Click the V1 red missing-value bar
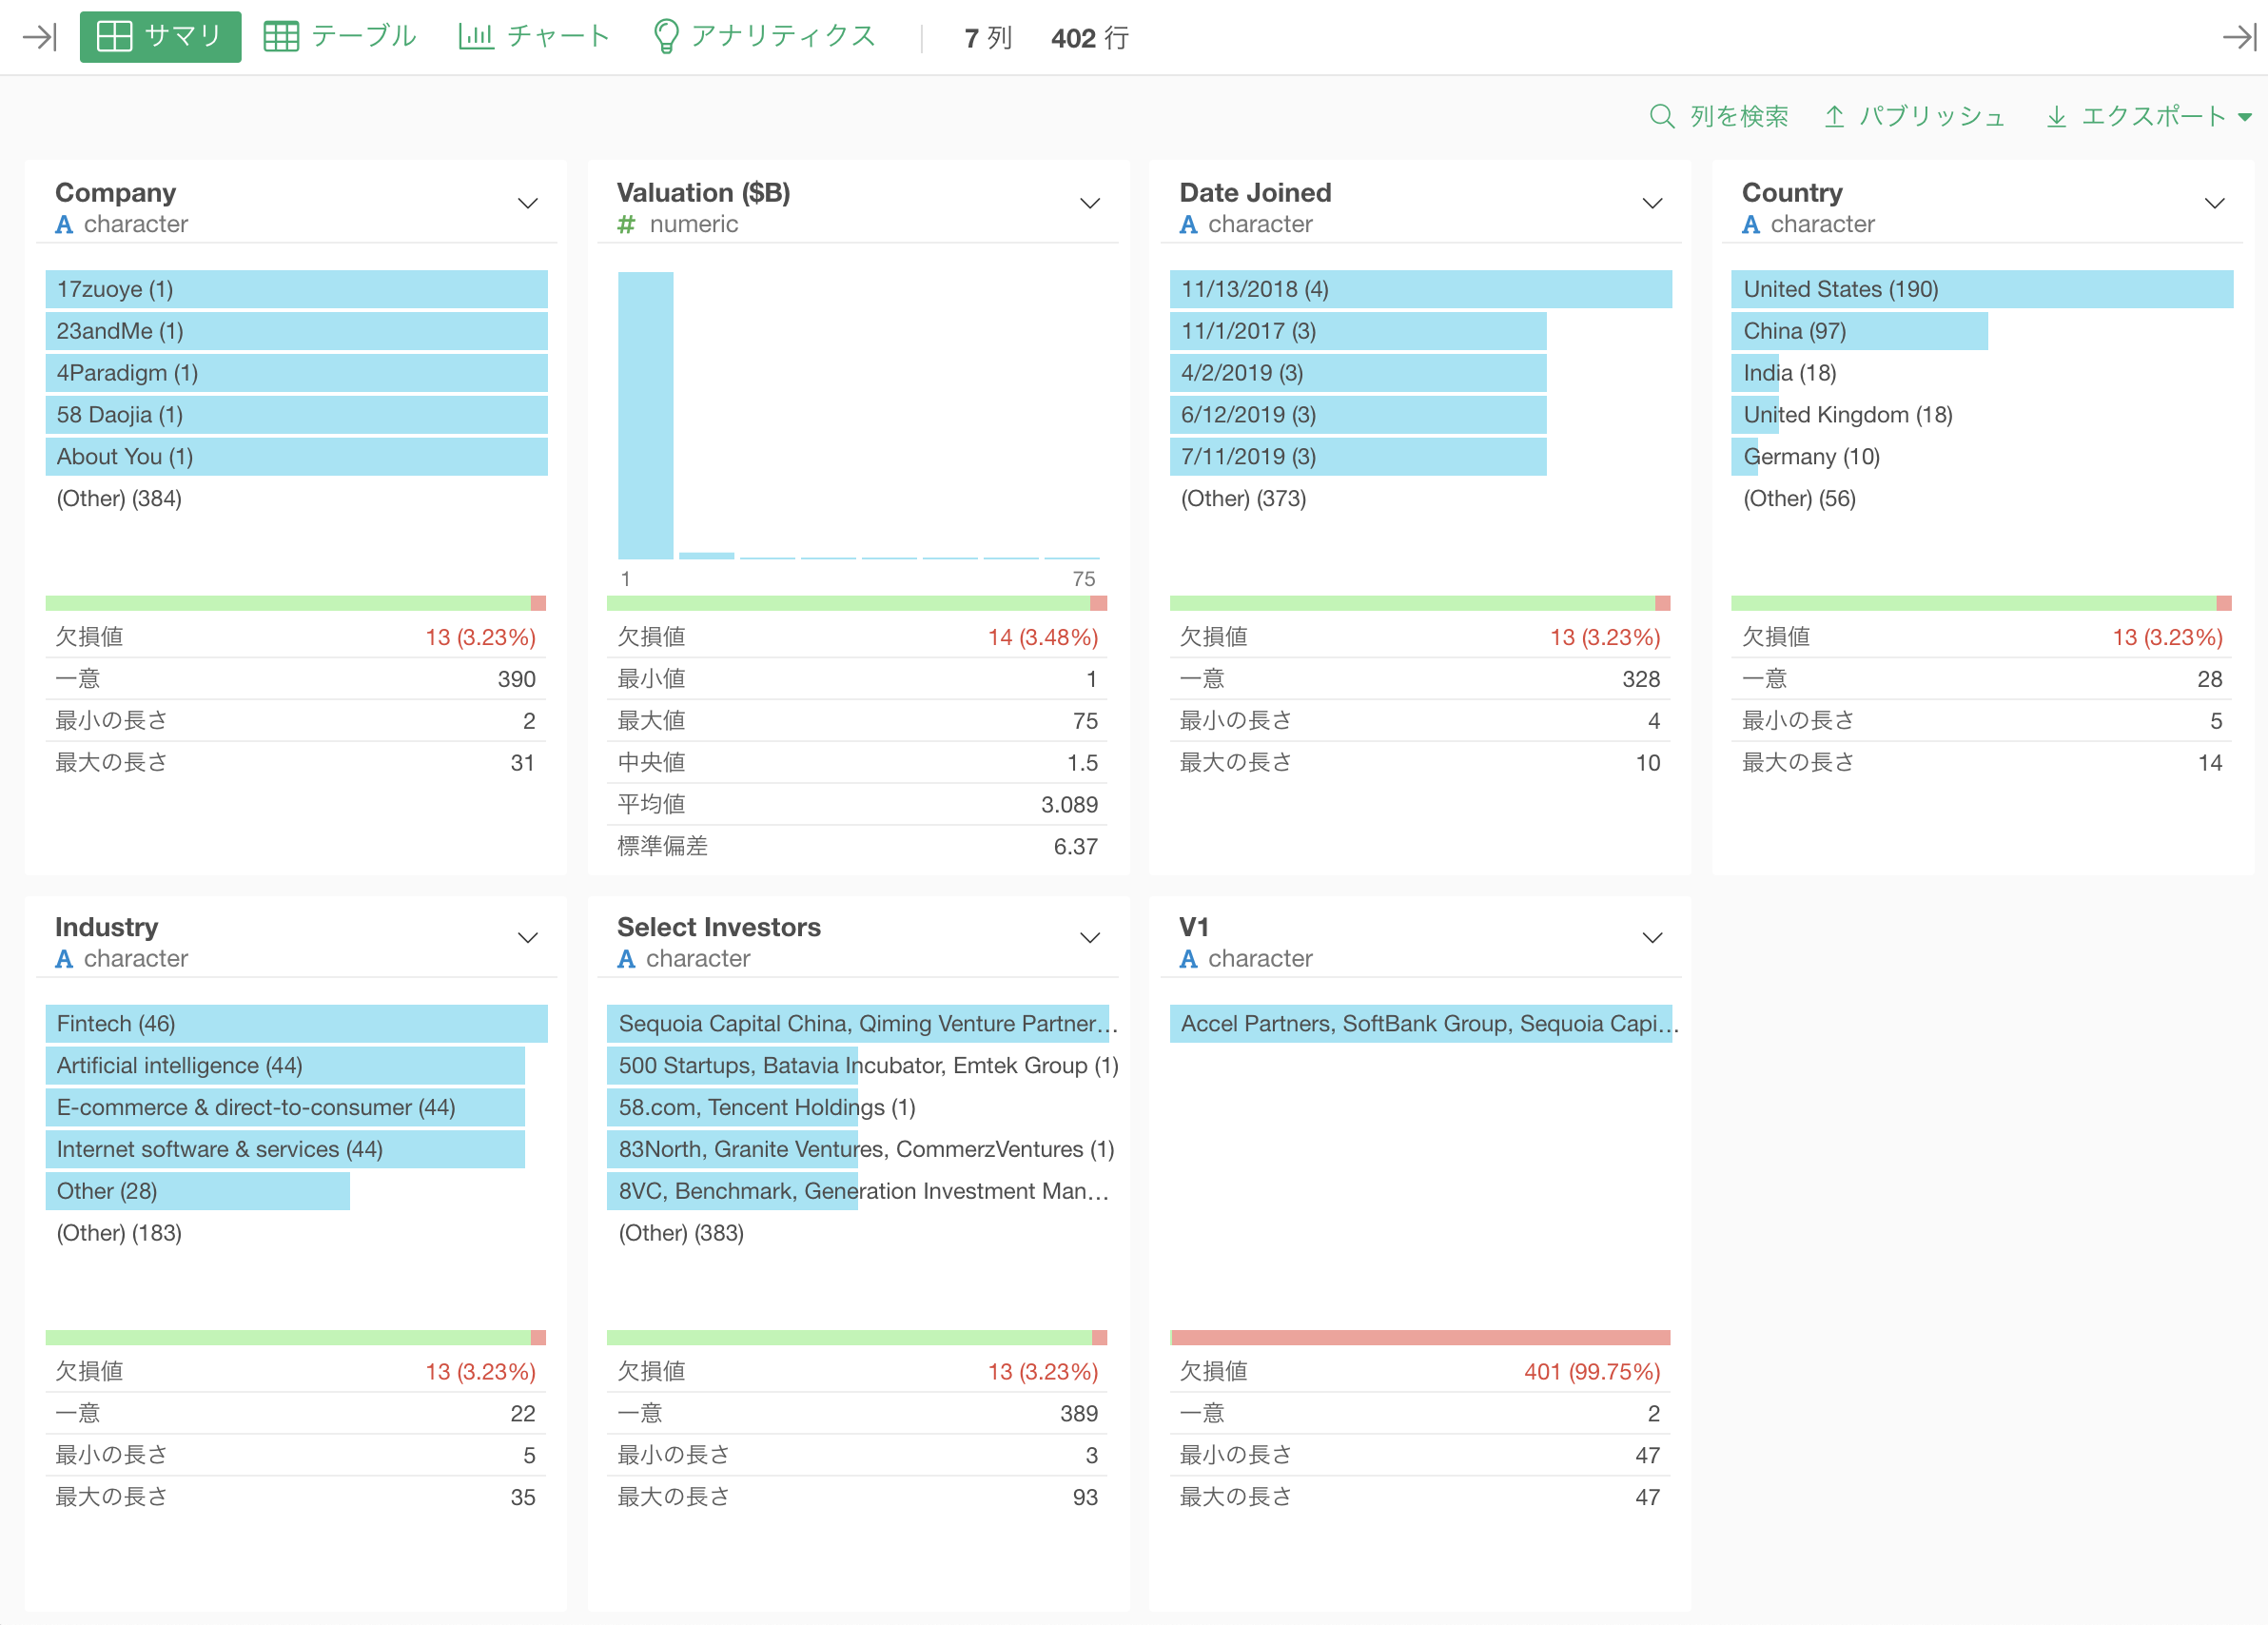The height and width of the screenshot is (1625, 2268). (1420, 1338)
